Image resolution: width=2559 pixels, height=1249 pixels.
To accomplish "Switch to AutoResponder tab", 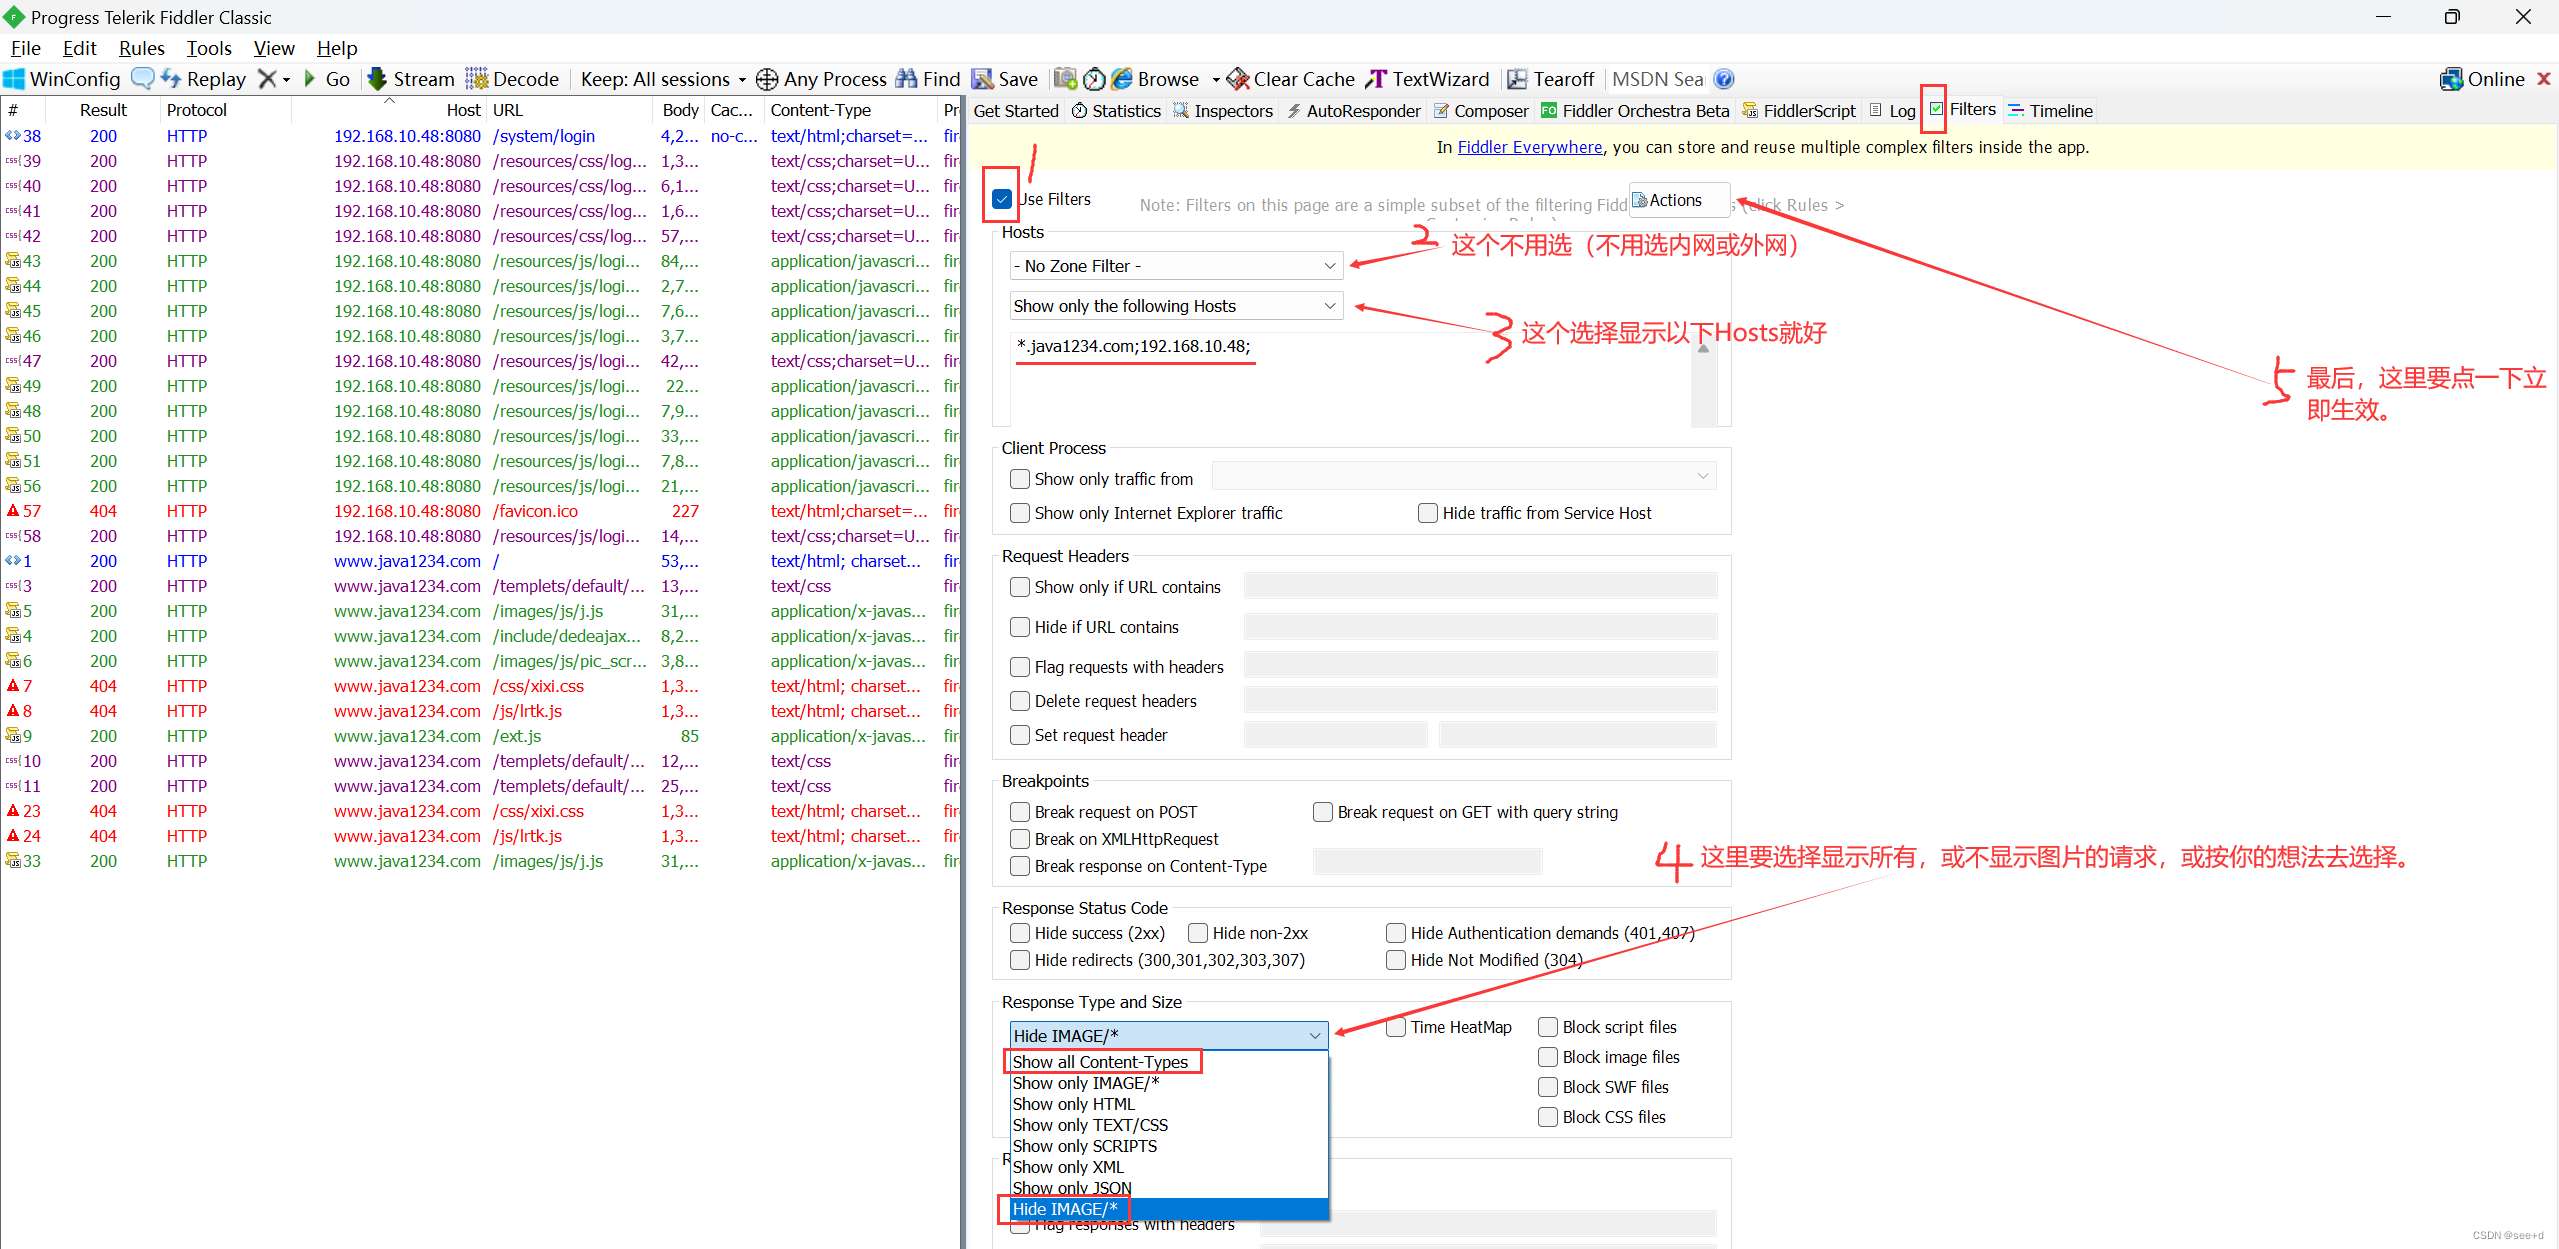I will coord(1353,111).
